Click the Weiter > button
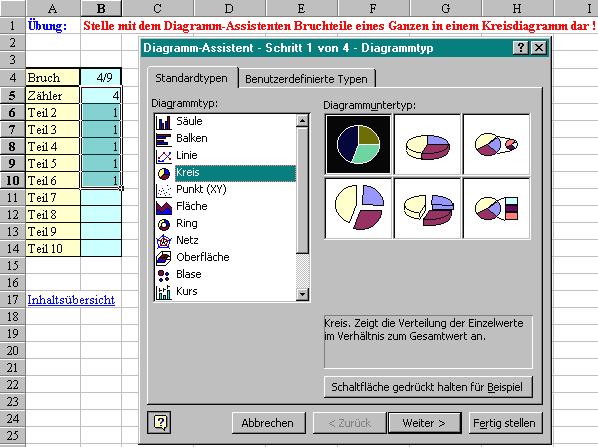This screenshot has height=447, width=598. coord(424,423)
